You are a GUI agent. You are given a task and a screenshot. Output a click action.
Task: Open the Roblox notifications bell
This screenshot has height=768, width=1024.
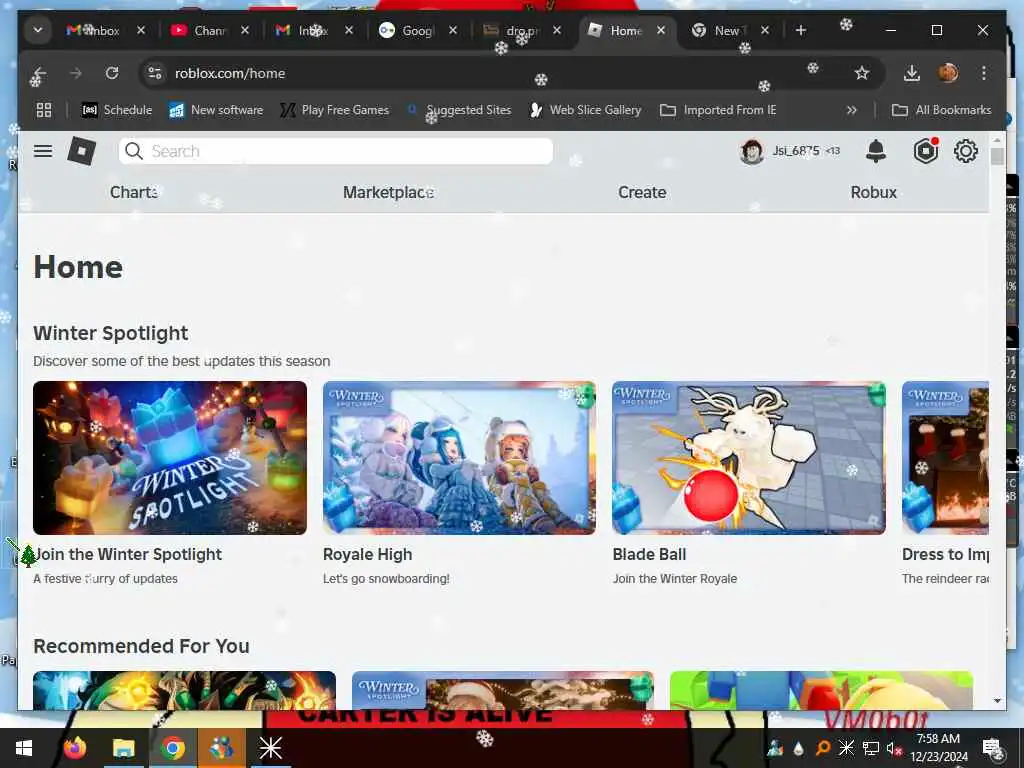(x=876, y=152)
